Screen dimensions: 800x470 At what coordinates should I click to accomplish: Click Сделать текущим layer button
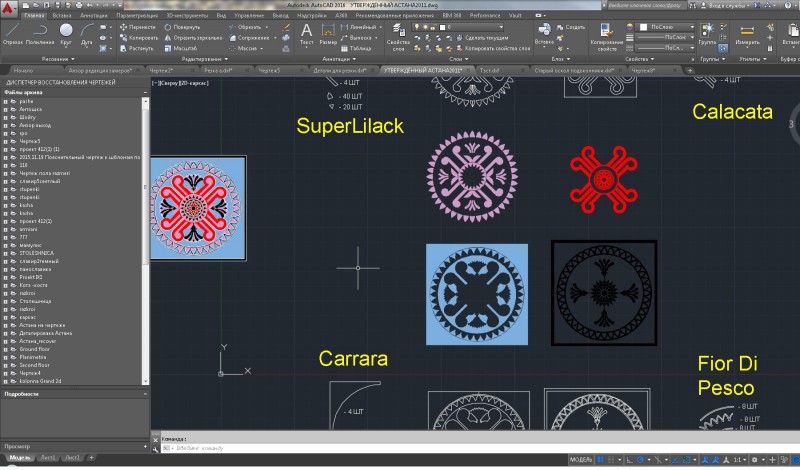pyautogui.click(x=482, y=38)
